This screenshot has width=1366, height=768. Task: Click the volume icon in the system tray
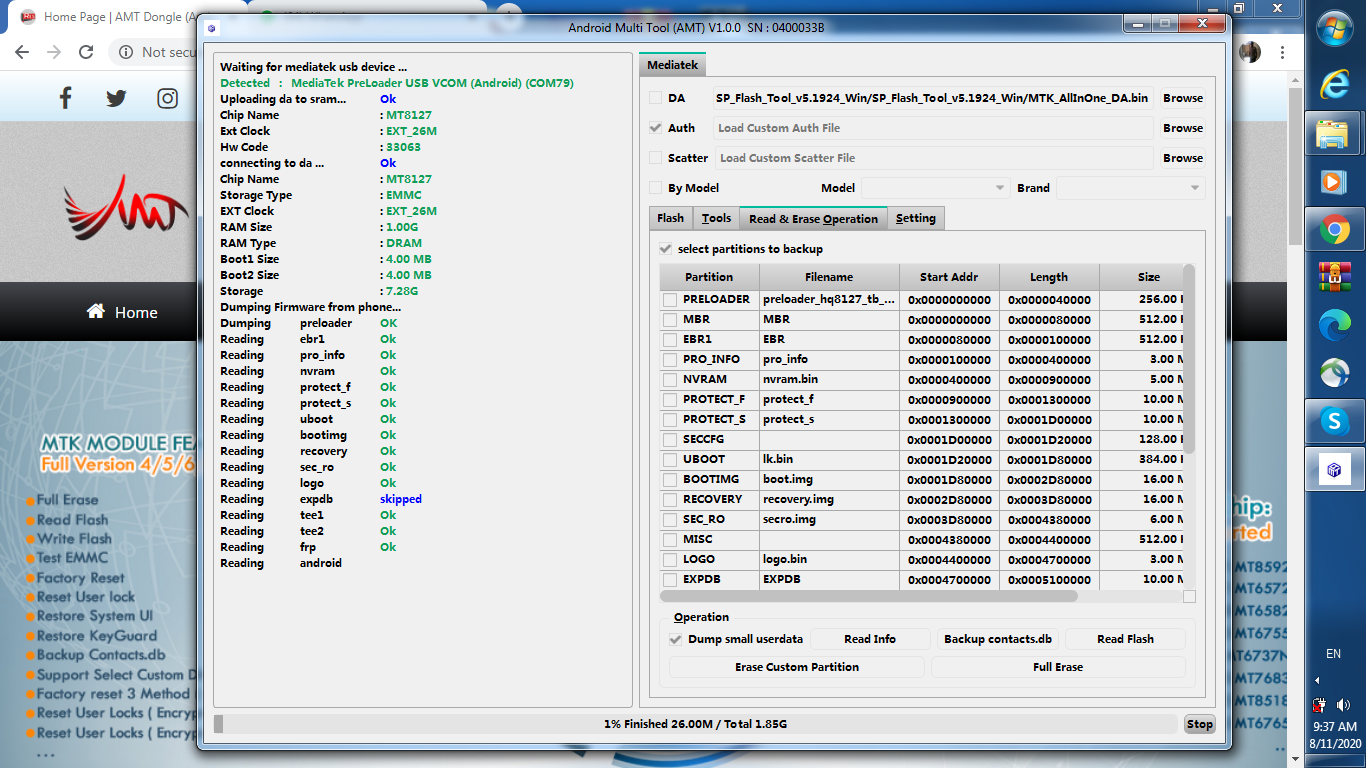1343,705
